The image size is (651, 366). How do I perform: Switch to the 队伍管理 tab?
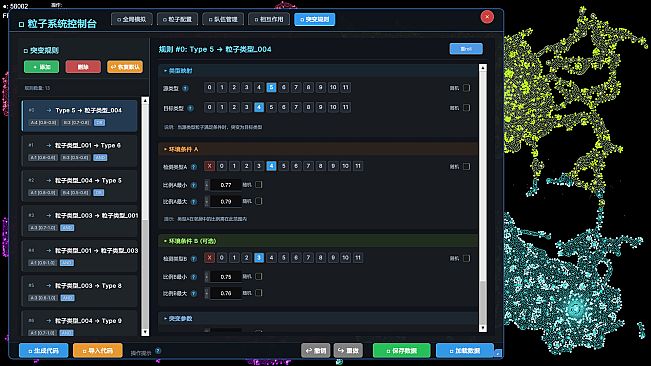[x=223, y=20]
